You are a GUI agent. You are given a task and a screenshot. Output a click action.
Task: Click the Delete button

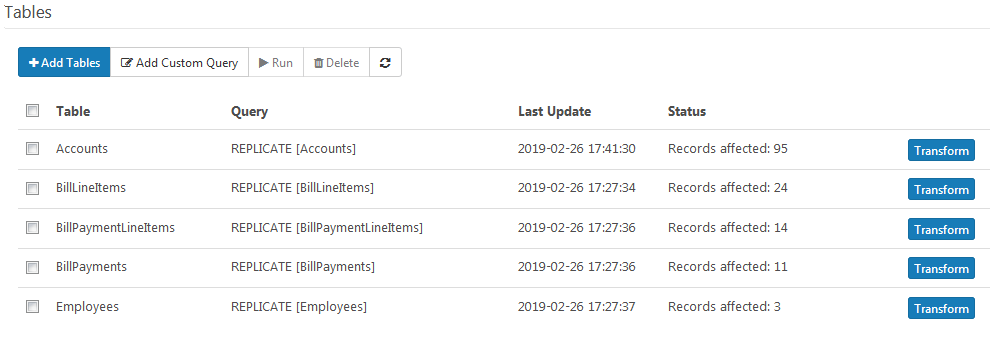click(x=337, y=62)
